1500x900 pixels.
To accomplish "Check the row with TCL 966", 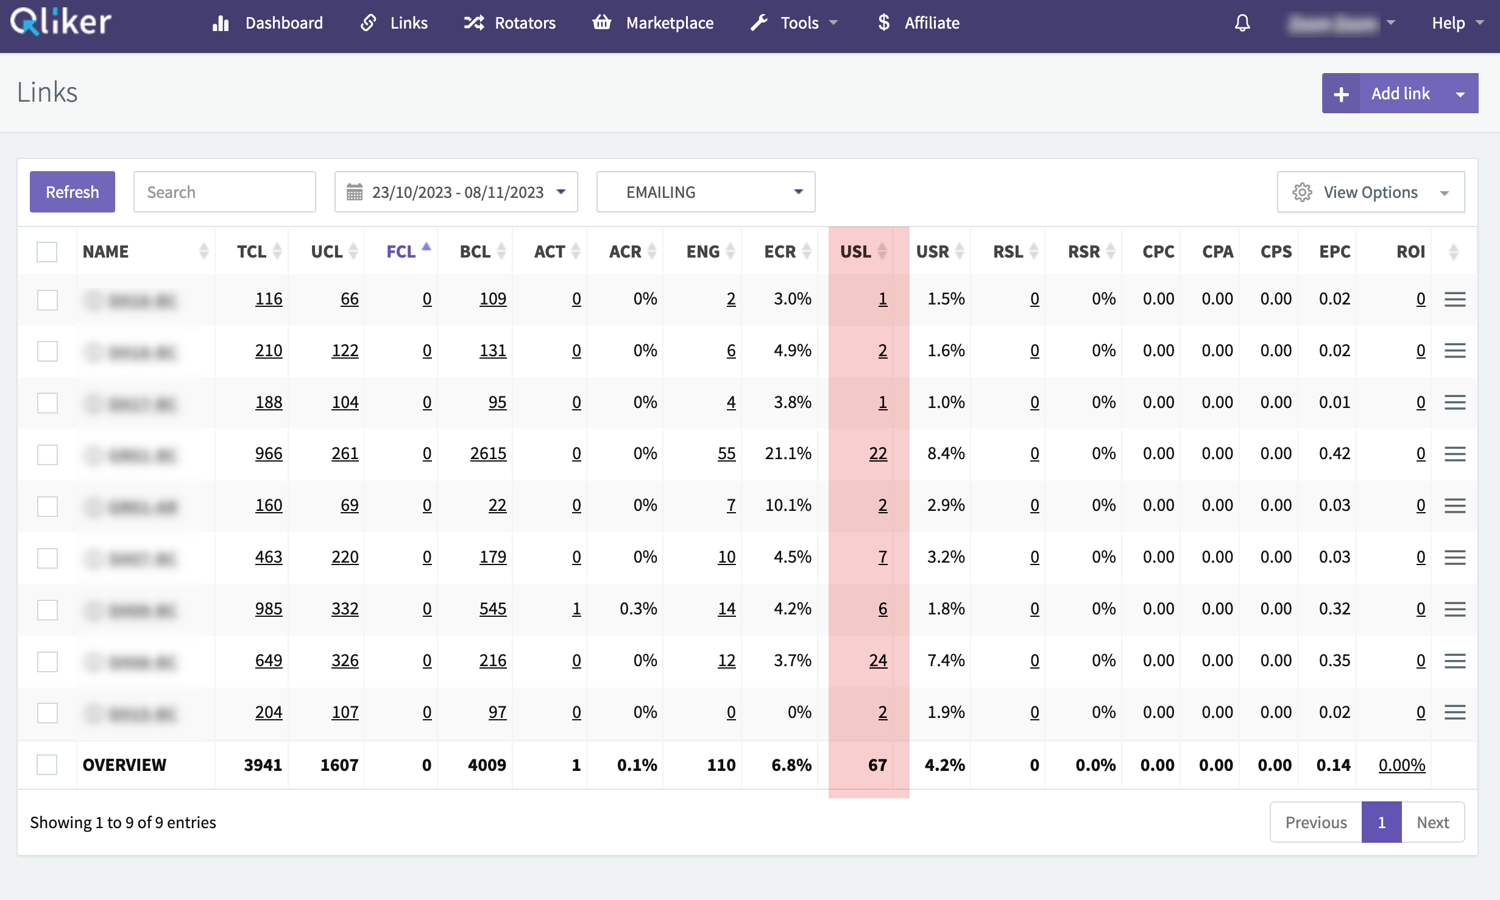I will [47, 454].
